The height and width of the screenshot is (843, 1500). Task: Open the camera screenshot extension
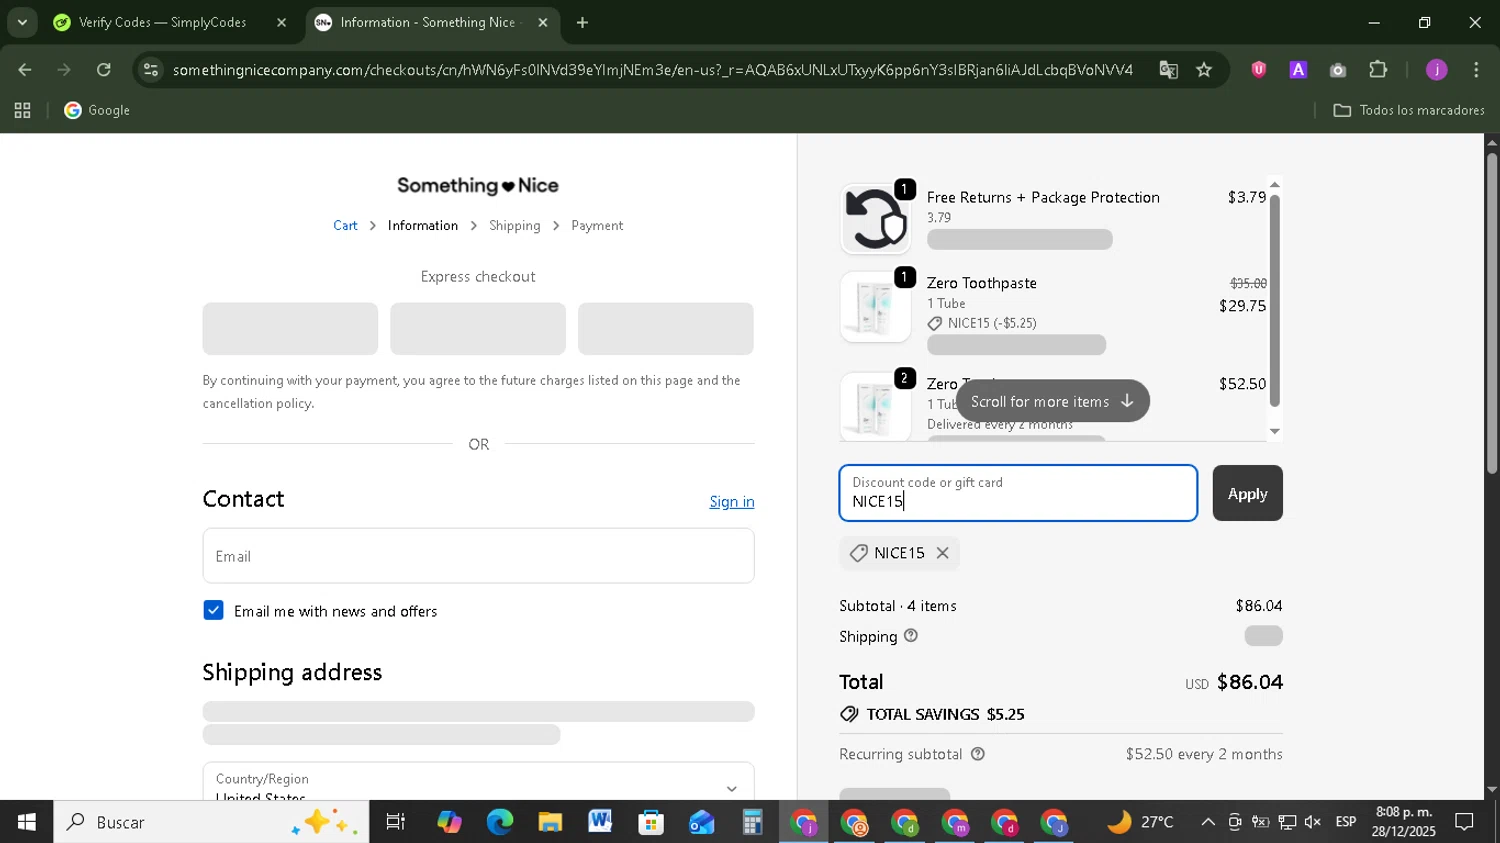coord(1338,70)
